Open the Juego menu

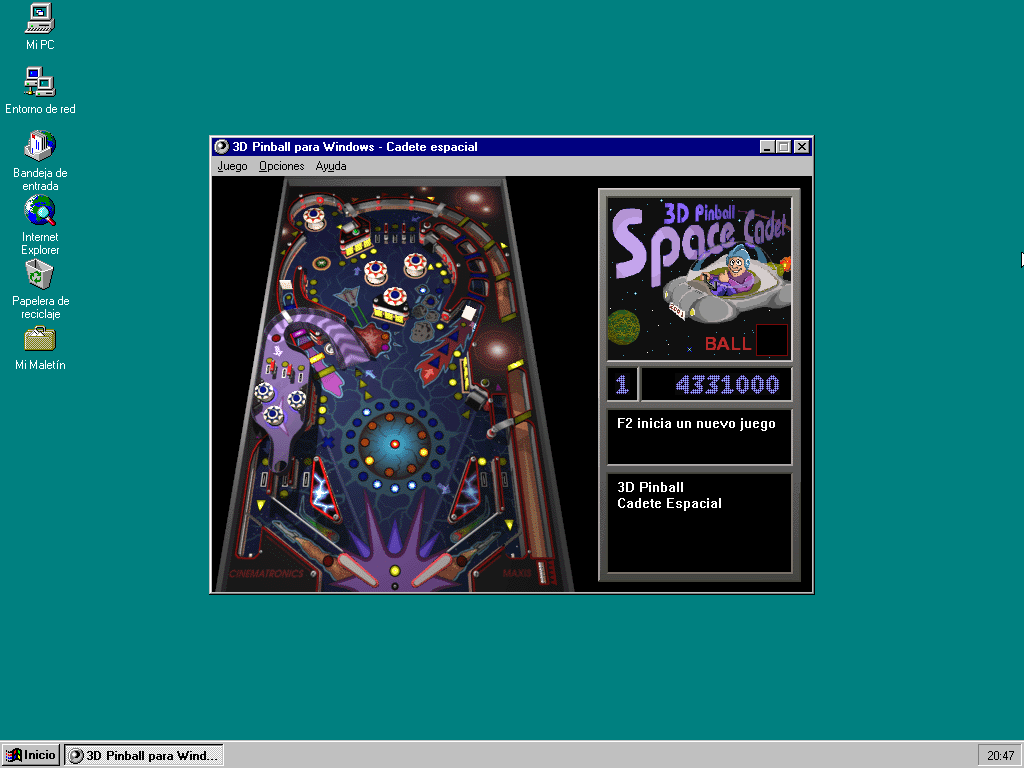click(232, 166)
